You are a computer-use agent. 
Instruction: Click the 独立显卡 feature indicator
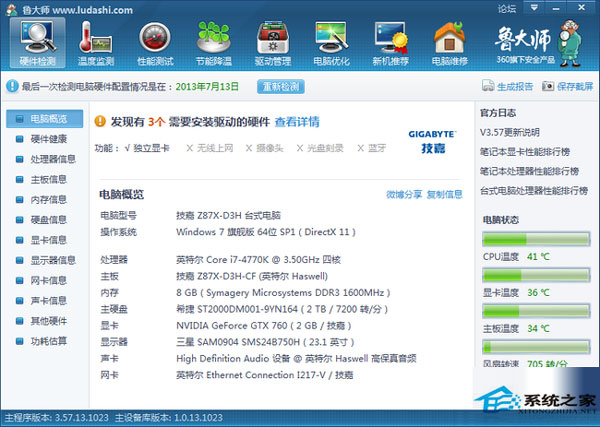click(147, 148)
